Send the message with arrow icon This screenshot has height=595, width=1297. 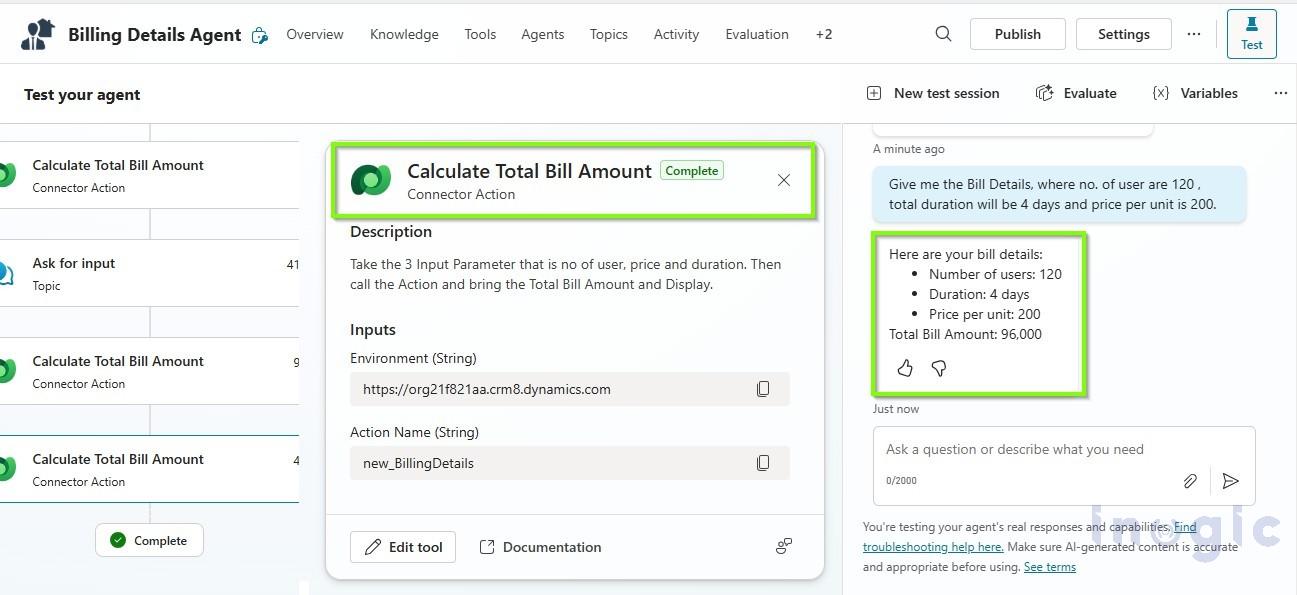point(1231,481)
